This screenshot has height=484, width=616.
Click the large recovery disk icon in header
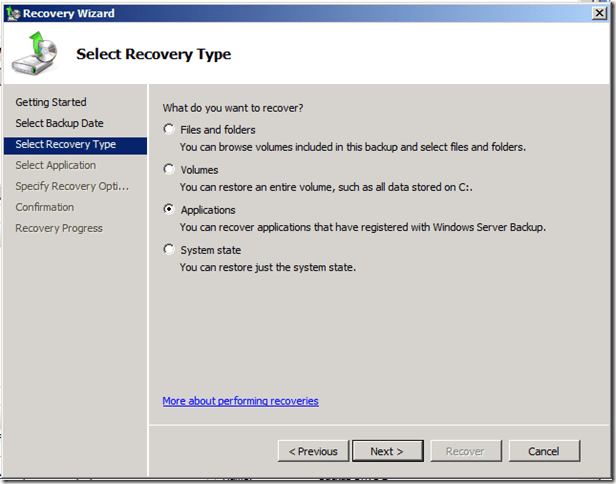point(35,54)
